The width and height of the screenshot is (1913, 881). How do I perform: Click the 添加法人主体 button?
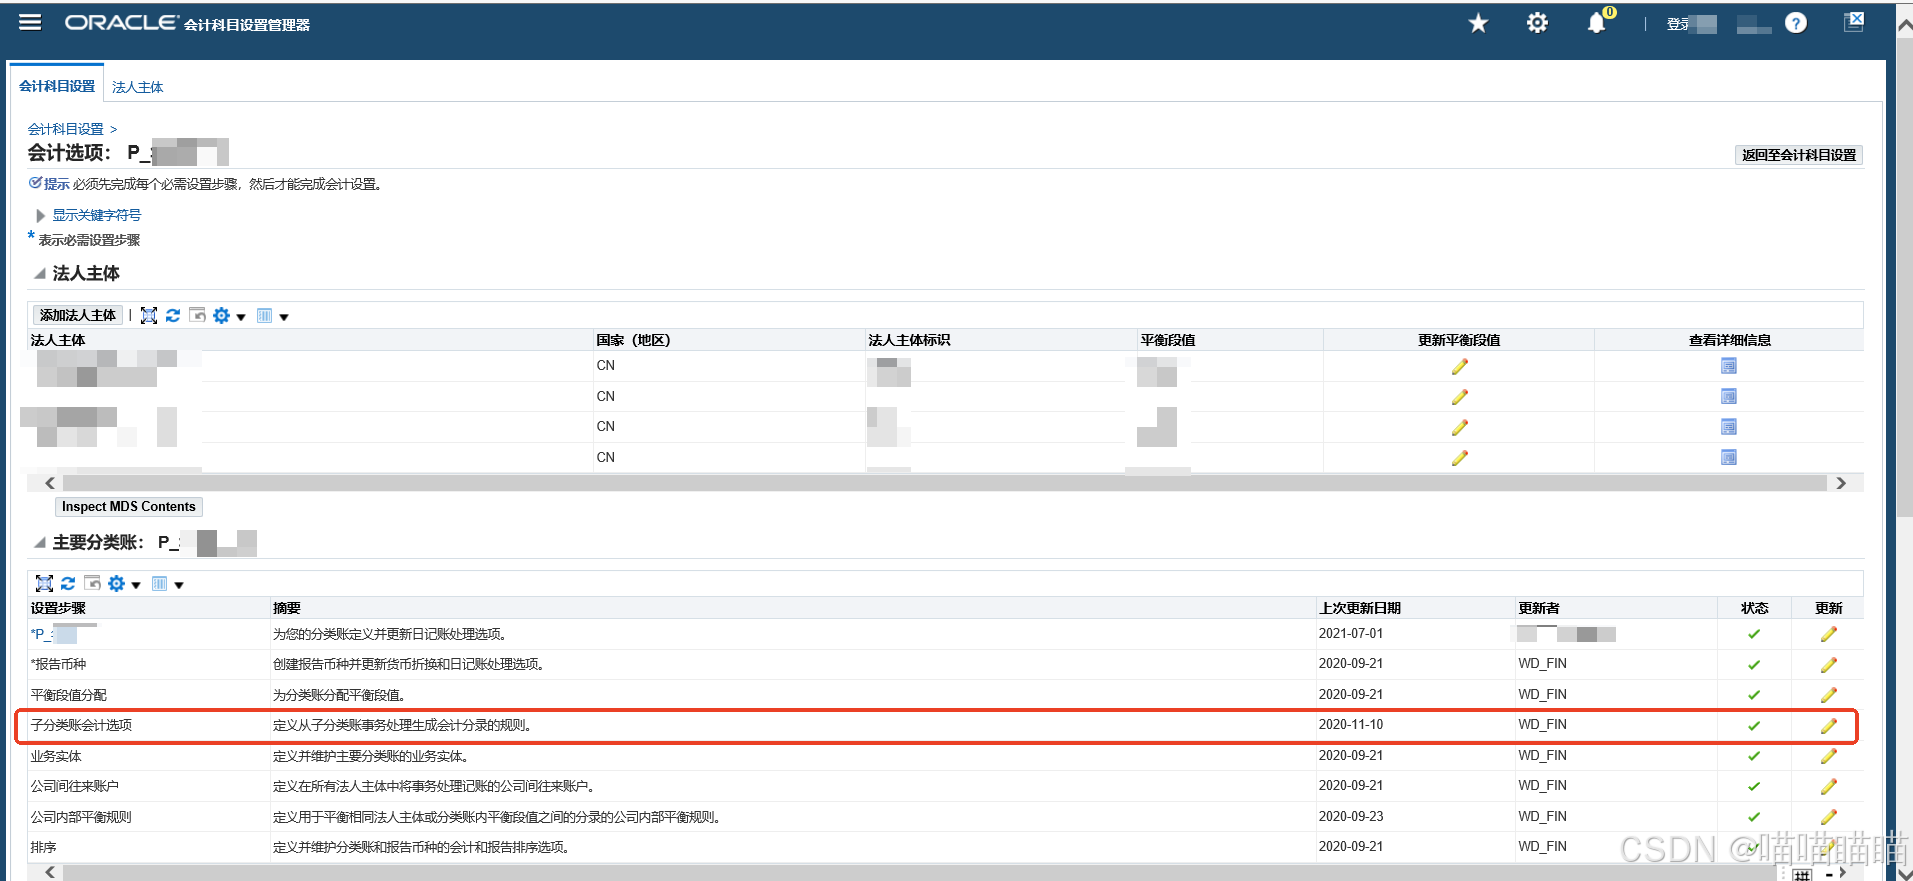[x=78, y=315]
